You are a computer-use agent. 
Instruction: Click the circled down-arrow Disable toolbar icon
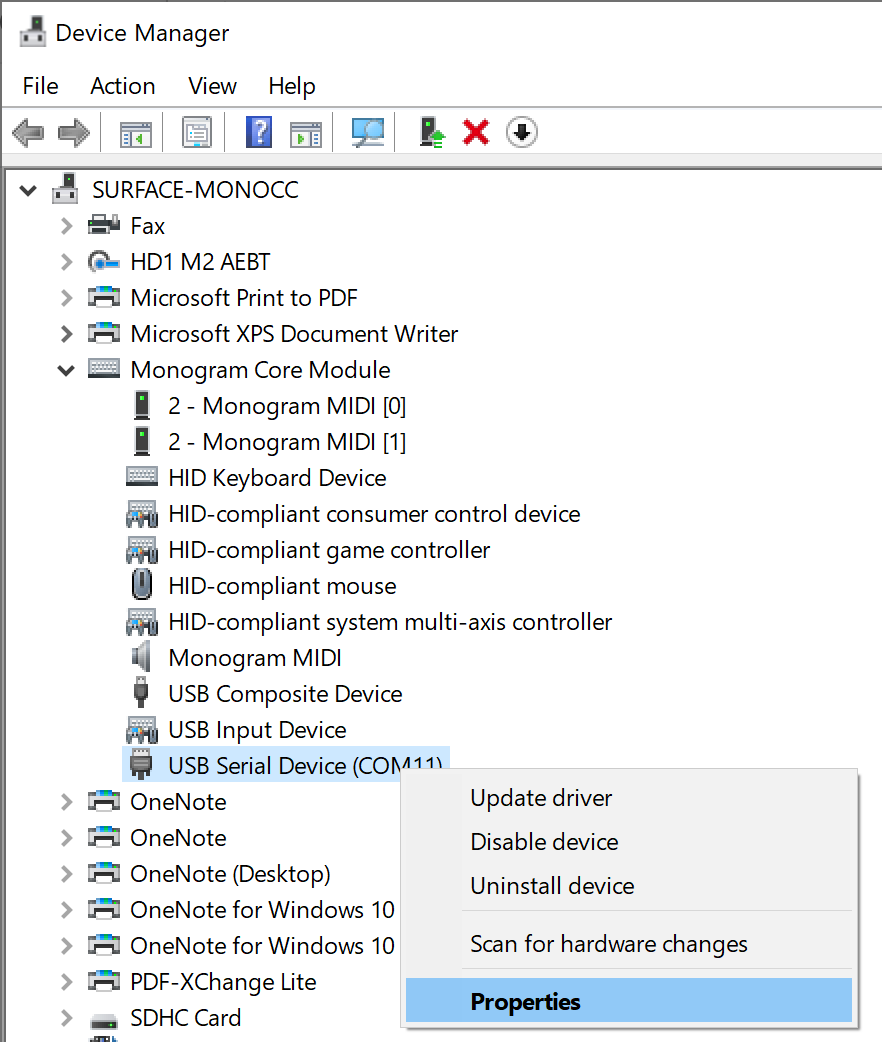click(x=522, y=132)
